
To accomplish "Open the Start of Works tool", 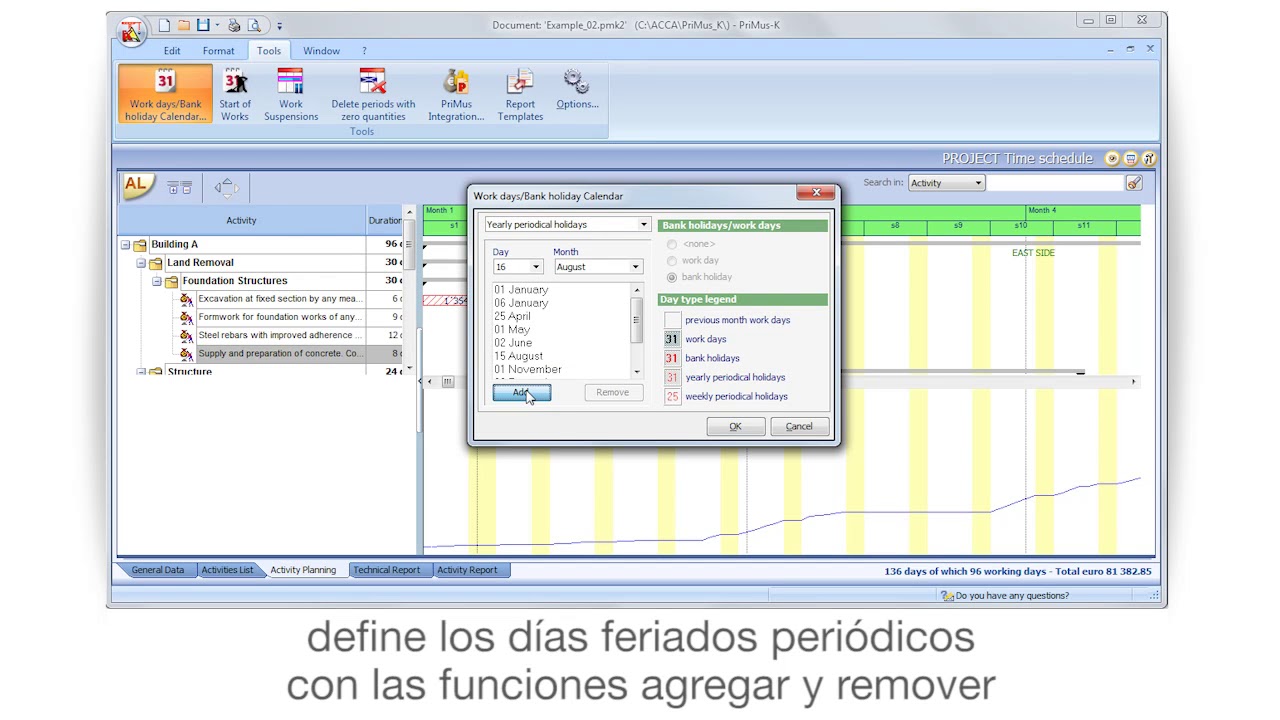I will [235, 95].
